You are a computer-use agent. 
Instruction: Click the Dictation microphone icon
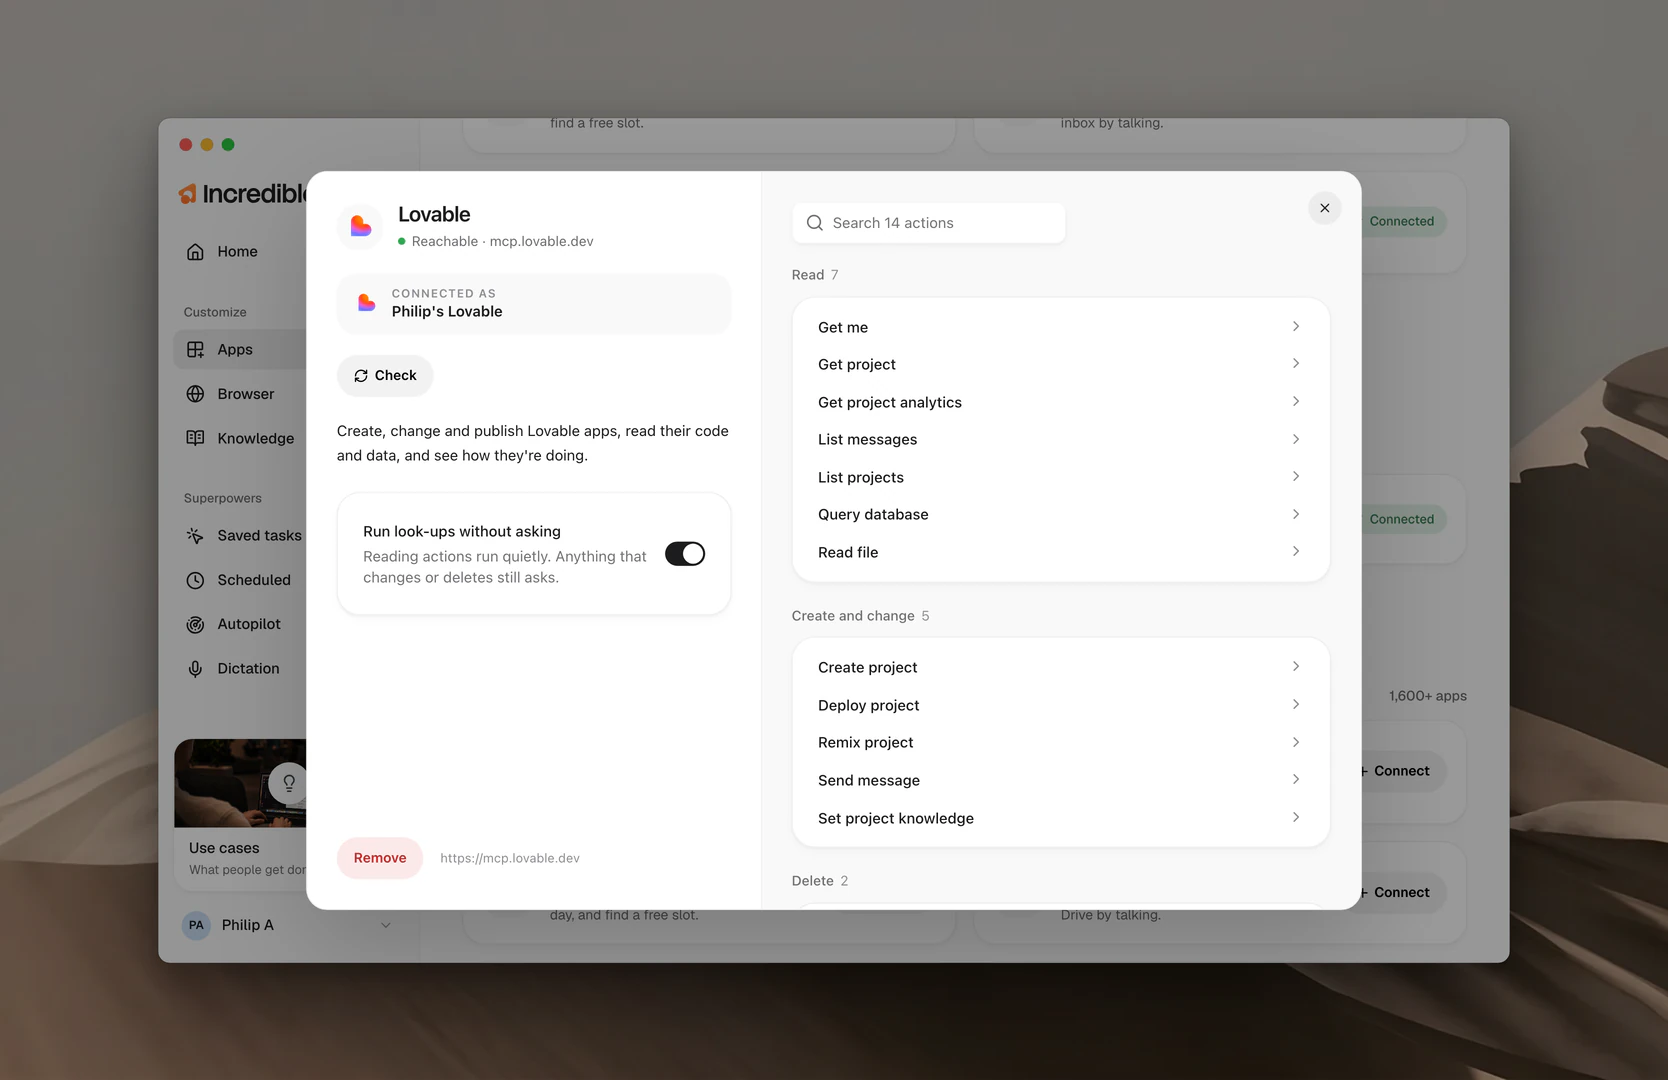pos(195,668)
